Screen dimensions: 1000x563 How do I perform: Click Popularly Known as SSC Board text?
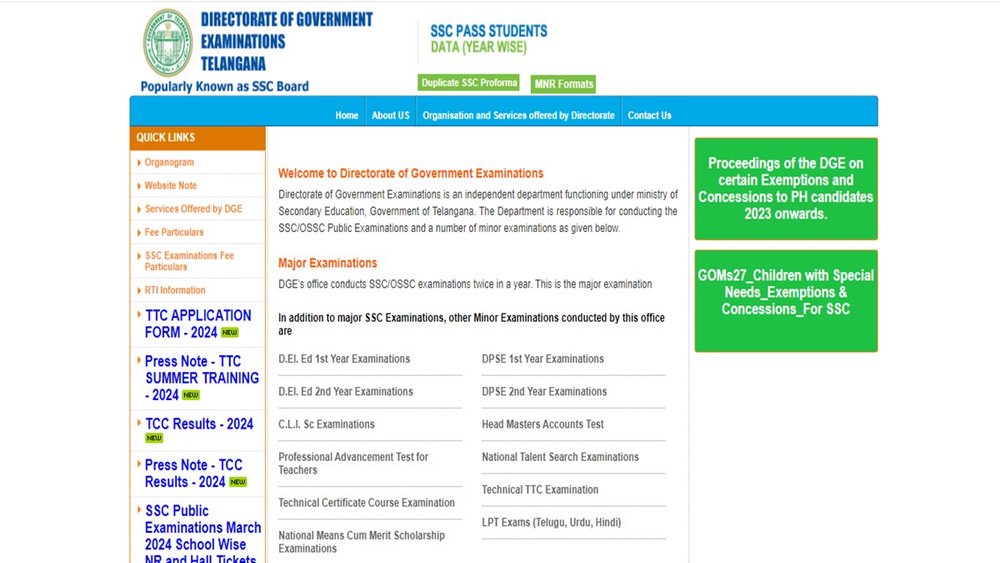click(x=224, y=87)
